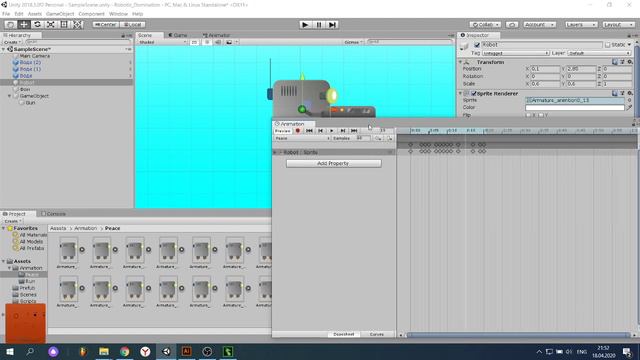Toggle Flip X checkbox

pyautogui.click(x=529, y=116)
